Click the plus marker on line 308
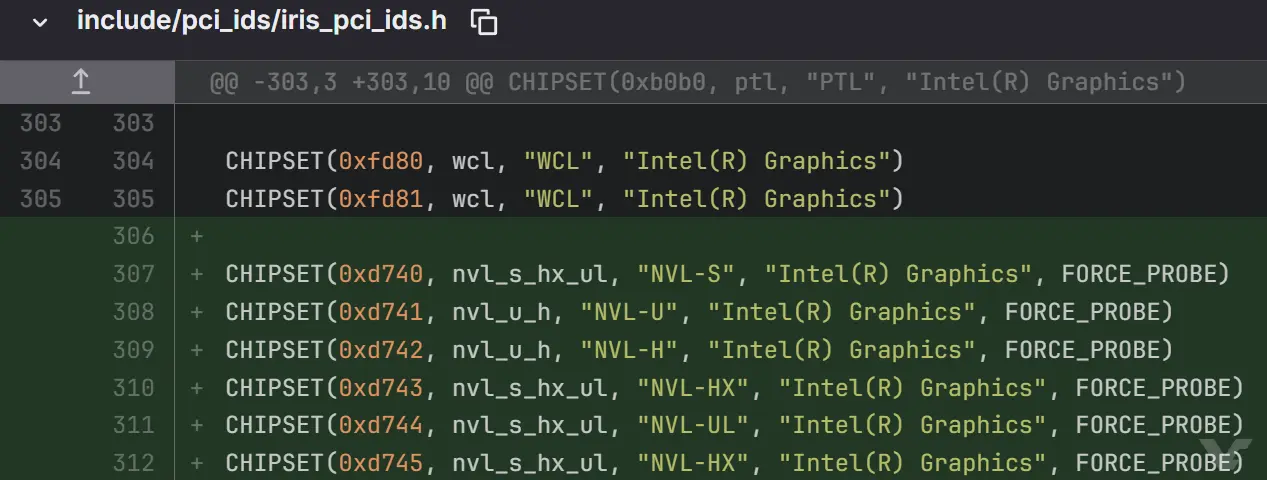 click(x=197, y=312)
